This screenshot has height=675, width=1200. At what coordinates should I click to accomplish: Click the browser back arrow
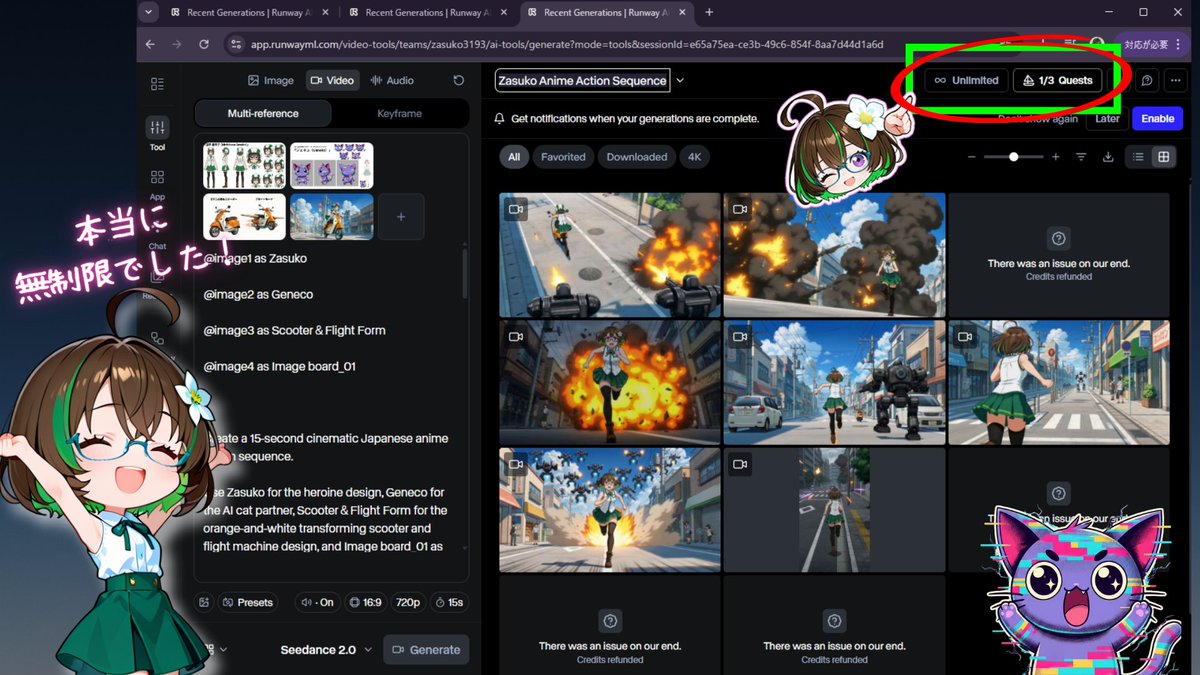click(x=150, y=44)
